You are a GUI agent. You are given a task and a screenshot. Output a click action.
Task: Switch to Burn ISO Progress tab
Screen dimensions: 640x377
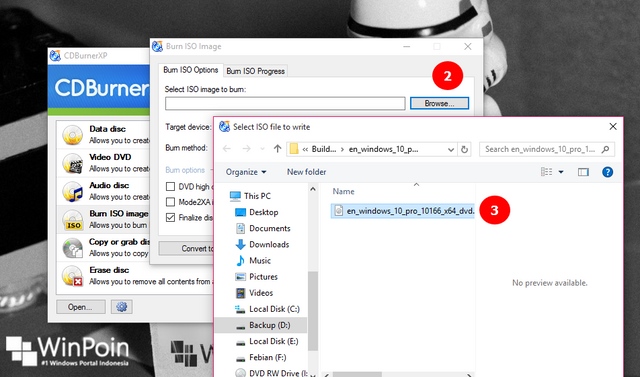(256, 71)
